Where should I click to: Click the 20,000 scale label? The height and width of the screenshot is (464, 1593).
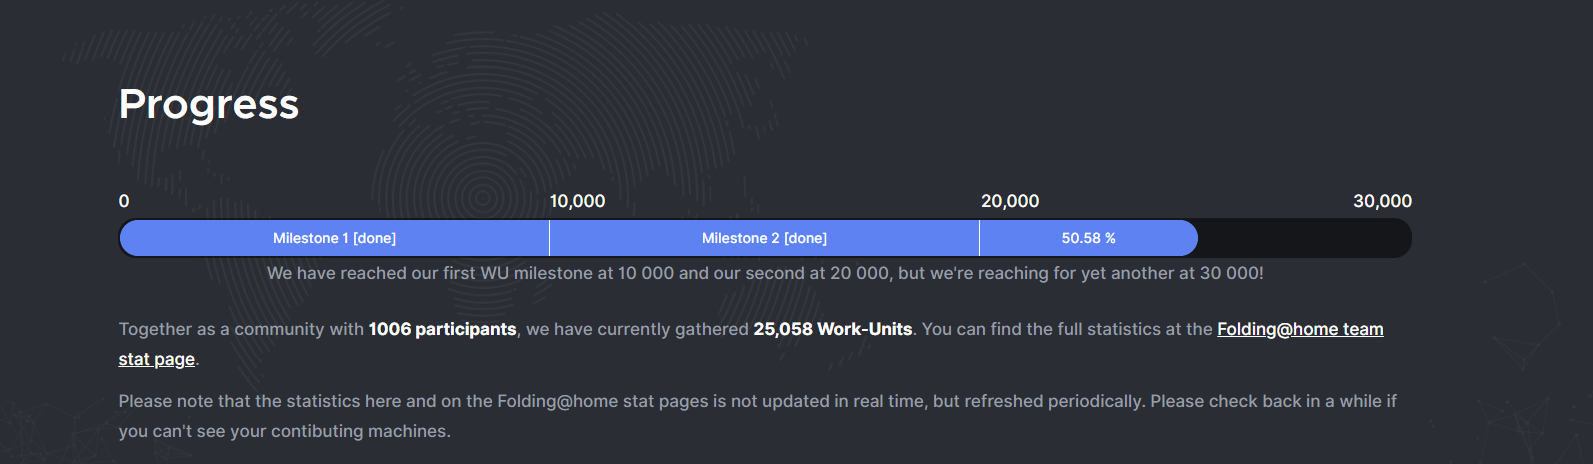click(x=1010, y=201)
